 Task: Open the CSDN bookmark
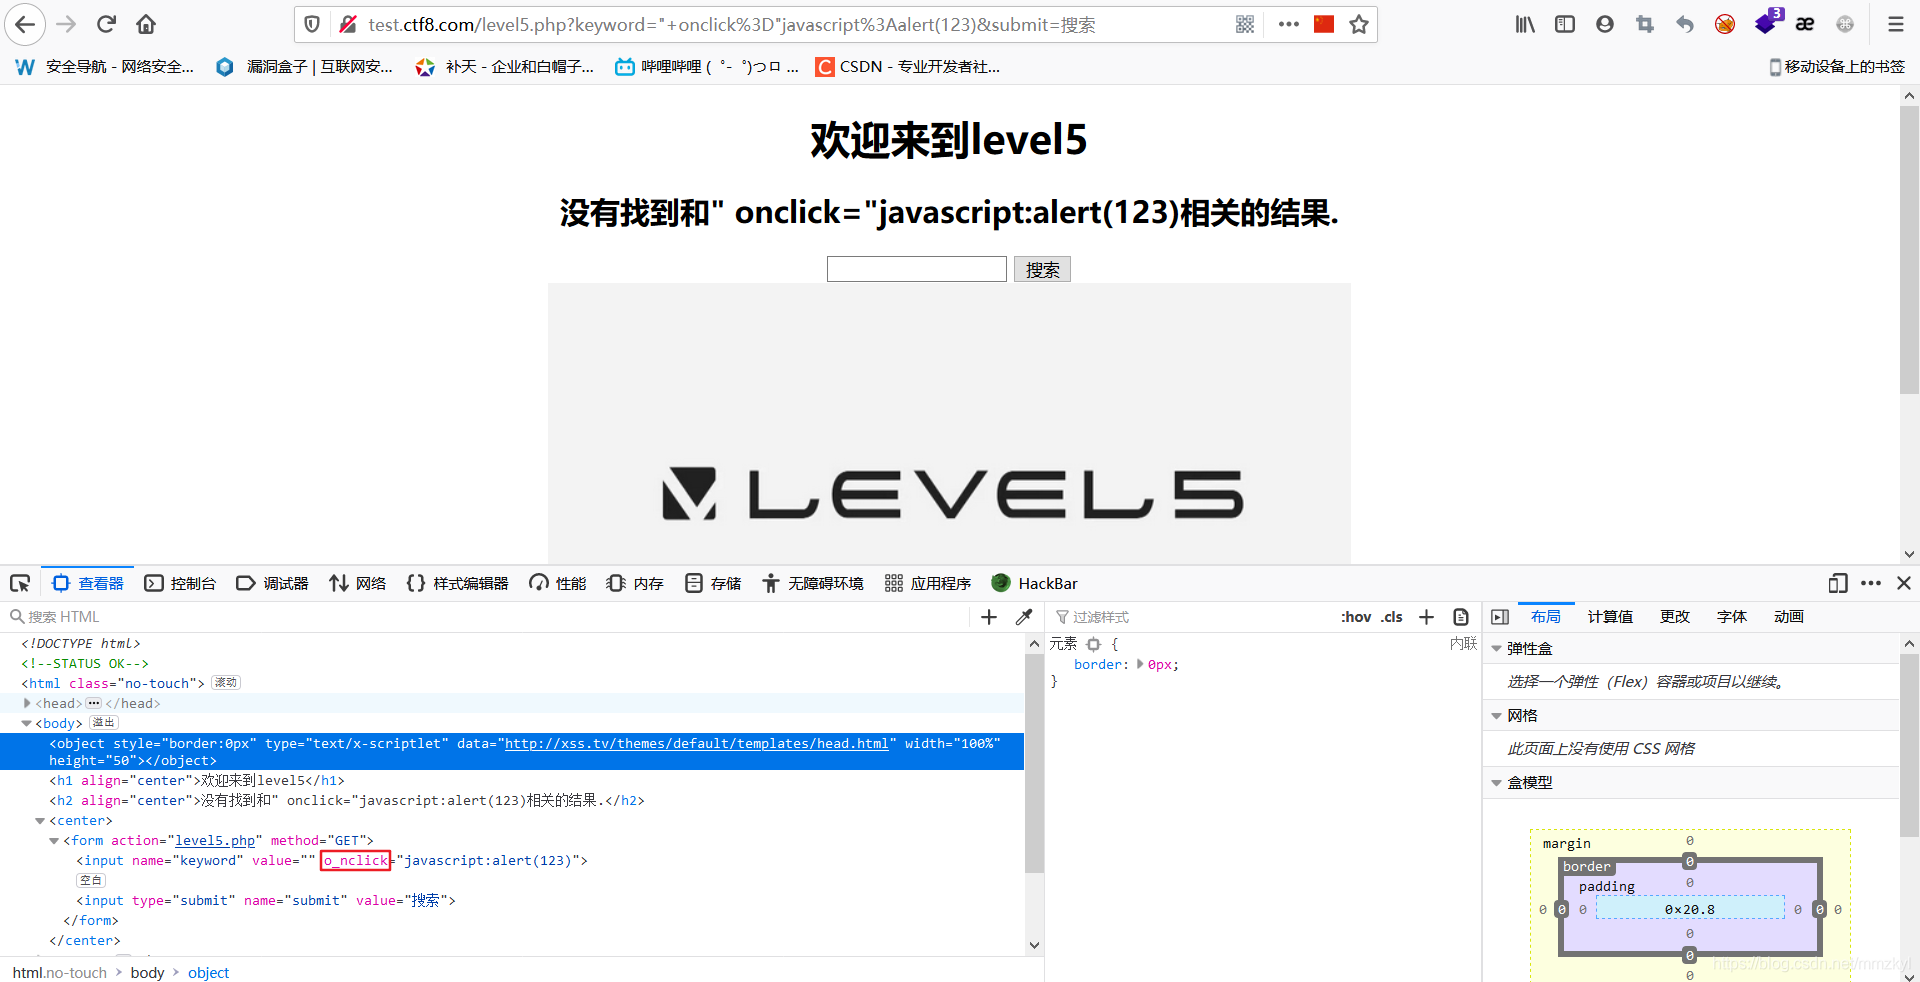tap(908, 67)
